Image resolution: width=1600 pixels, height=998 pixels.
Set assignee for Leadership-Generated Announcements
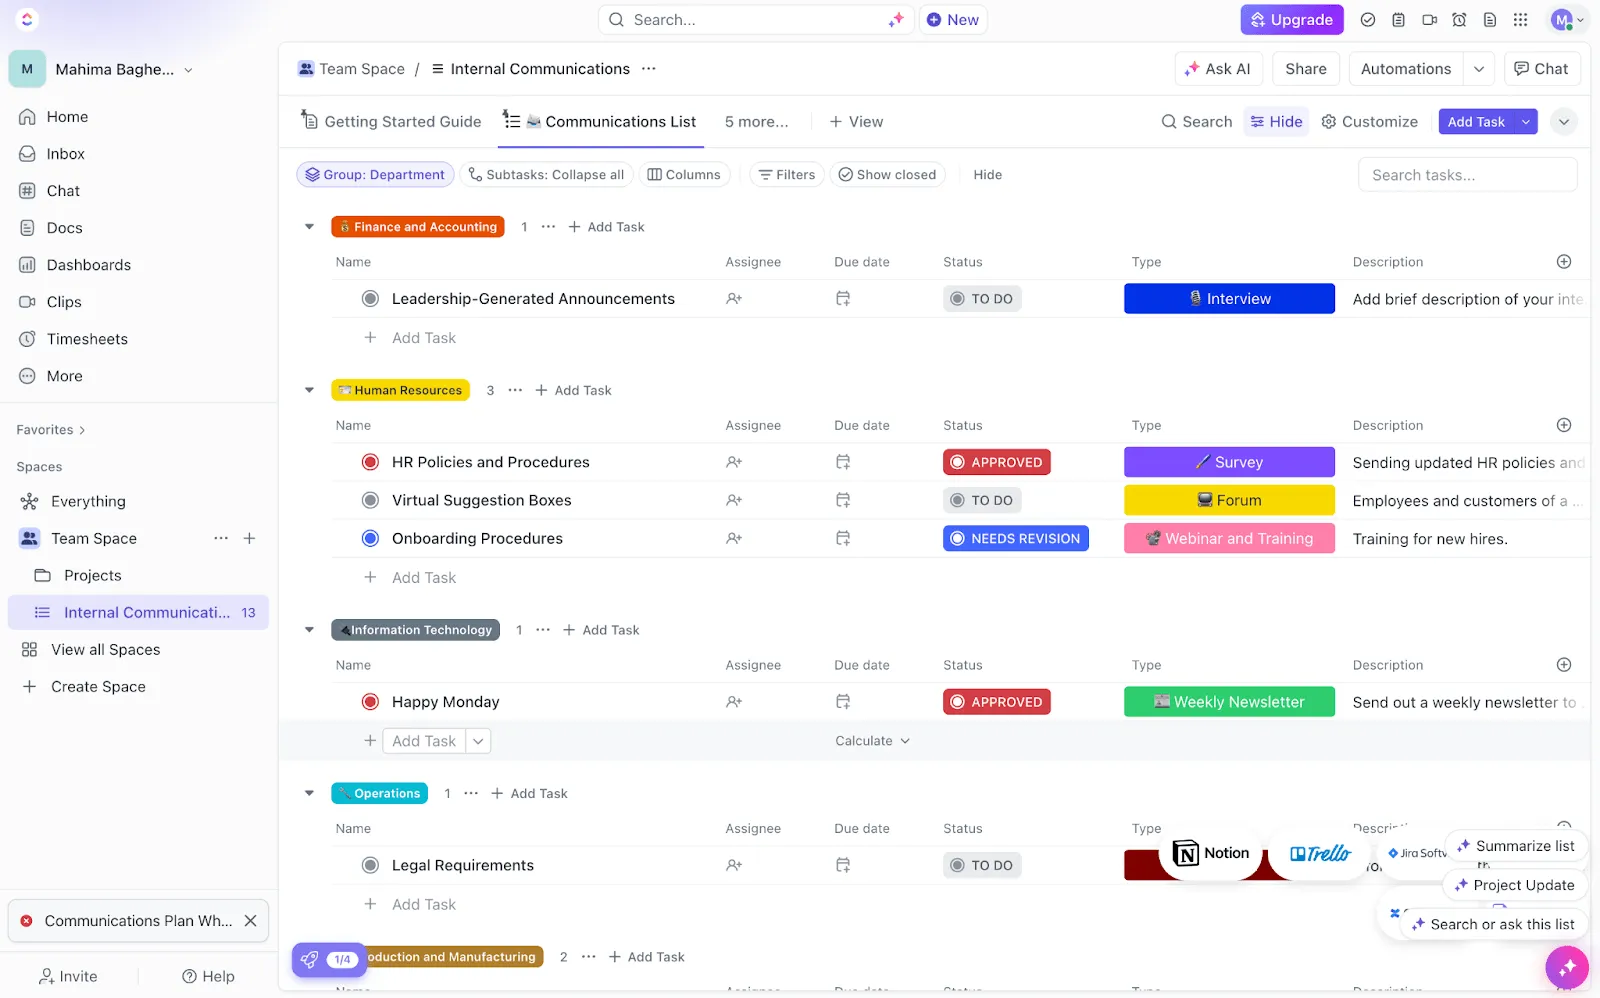[x=734, y=299]
